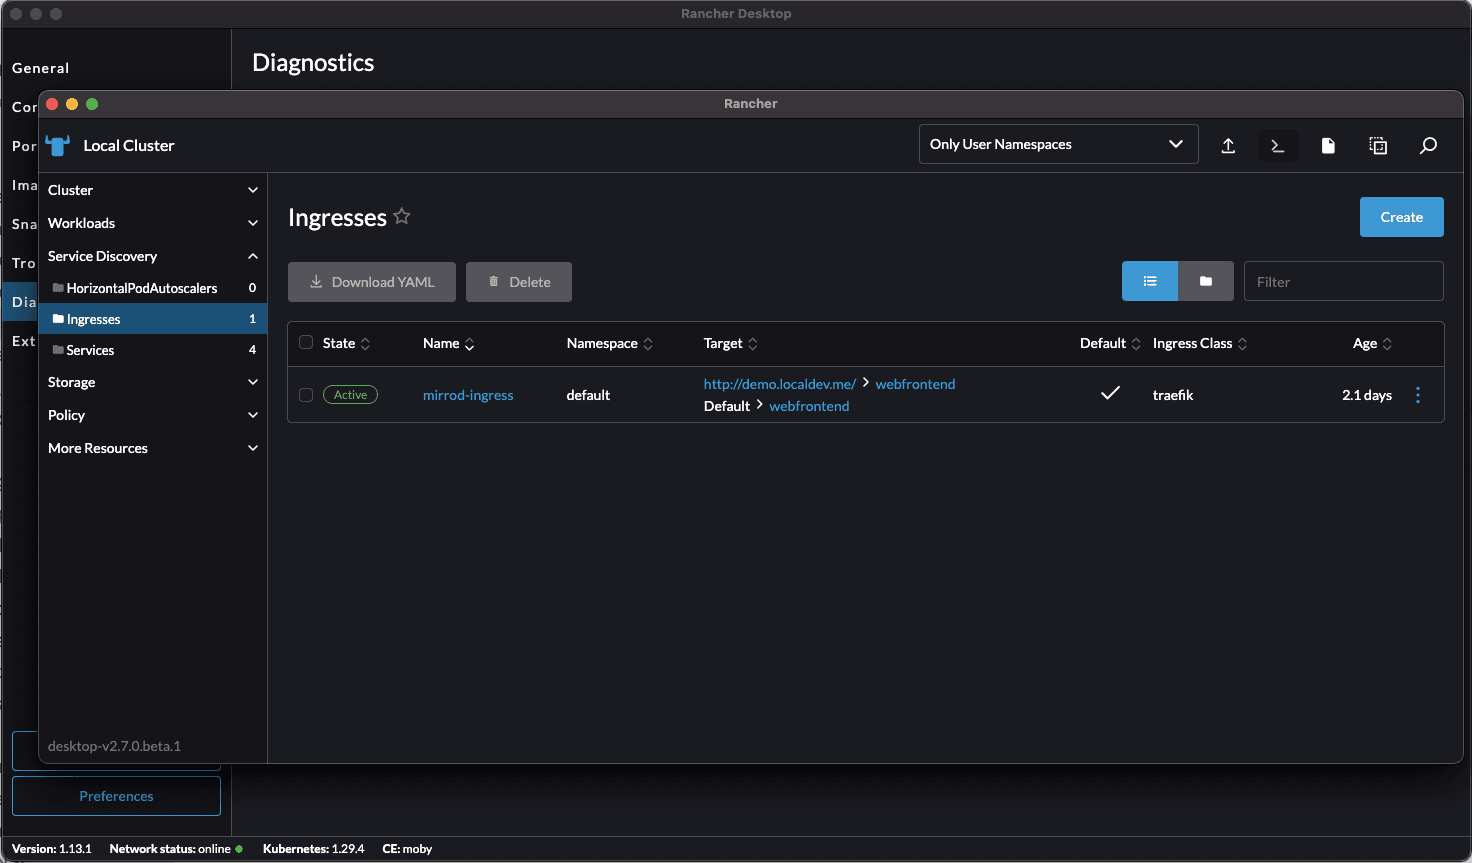The height and width of the screenshot is (863, 1472).
Task: Expand the More Resources section
Action: pos(153,448)
